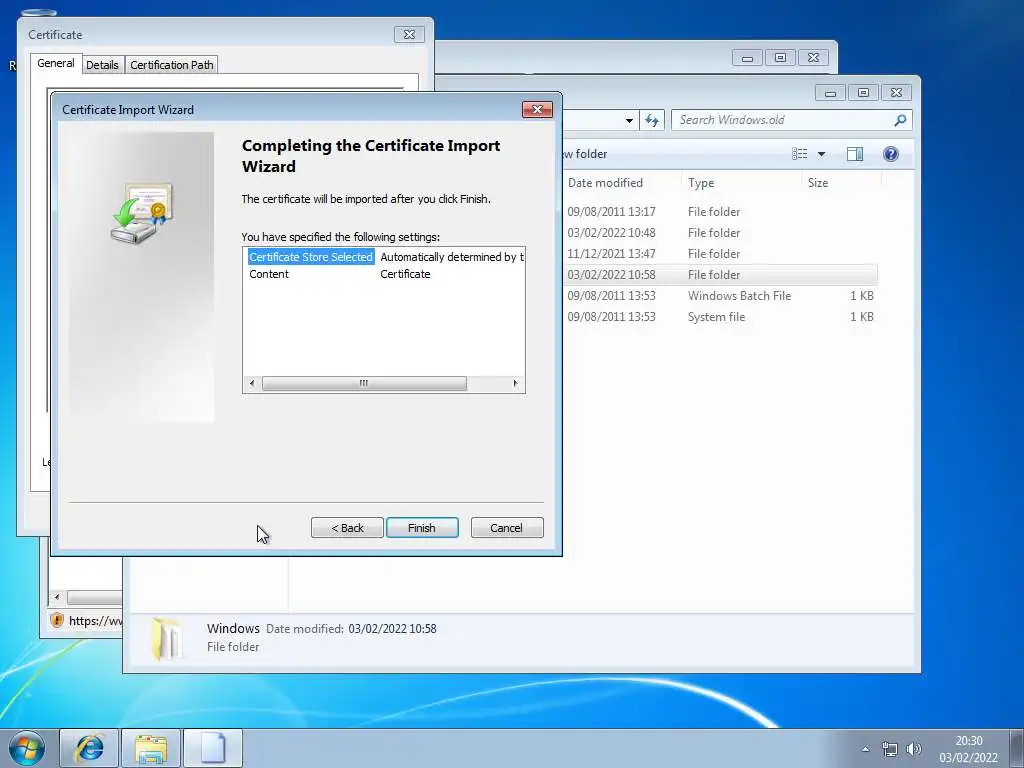Maximize the Windows.old Explorer window

(863, 93)
